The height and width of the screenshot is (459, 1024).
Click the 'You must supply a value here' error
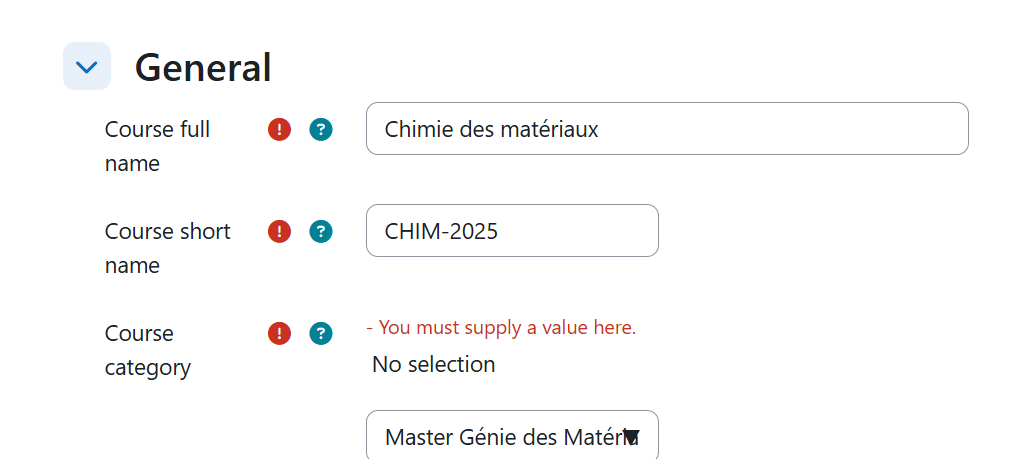coord(501,327)
